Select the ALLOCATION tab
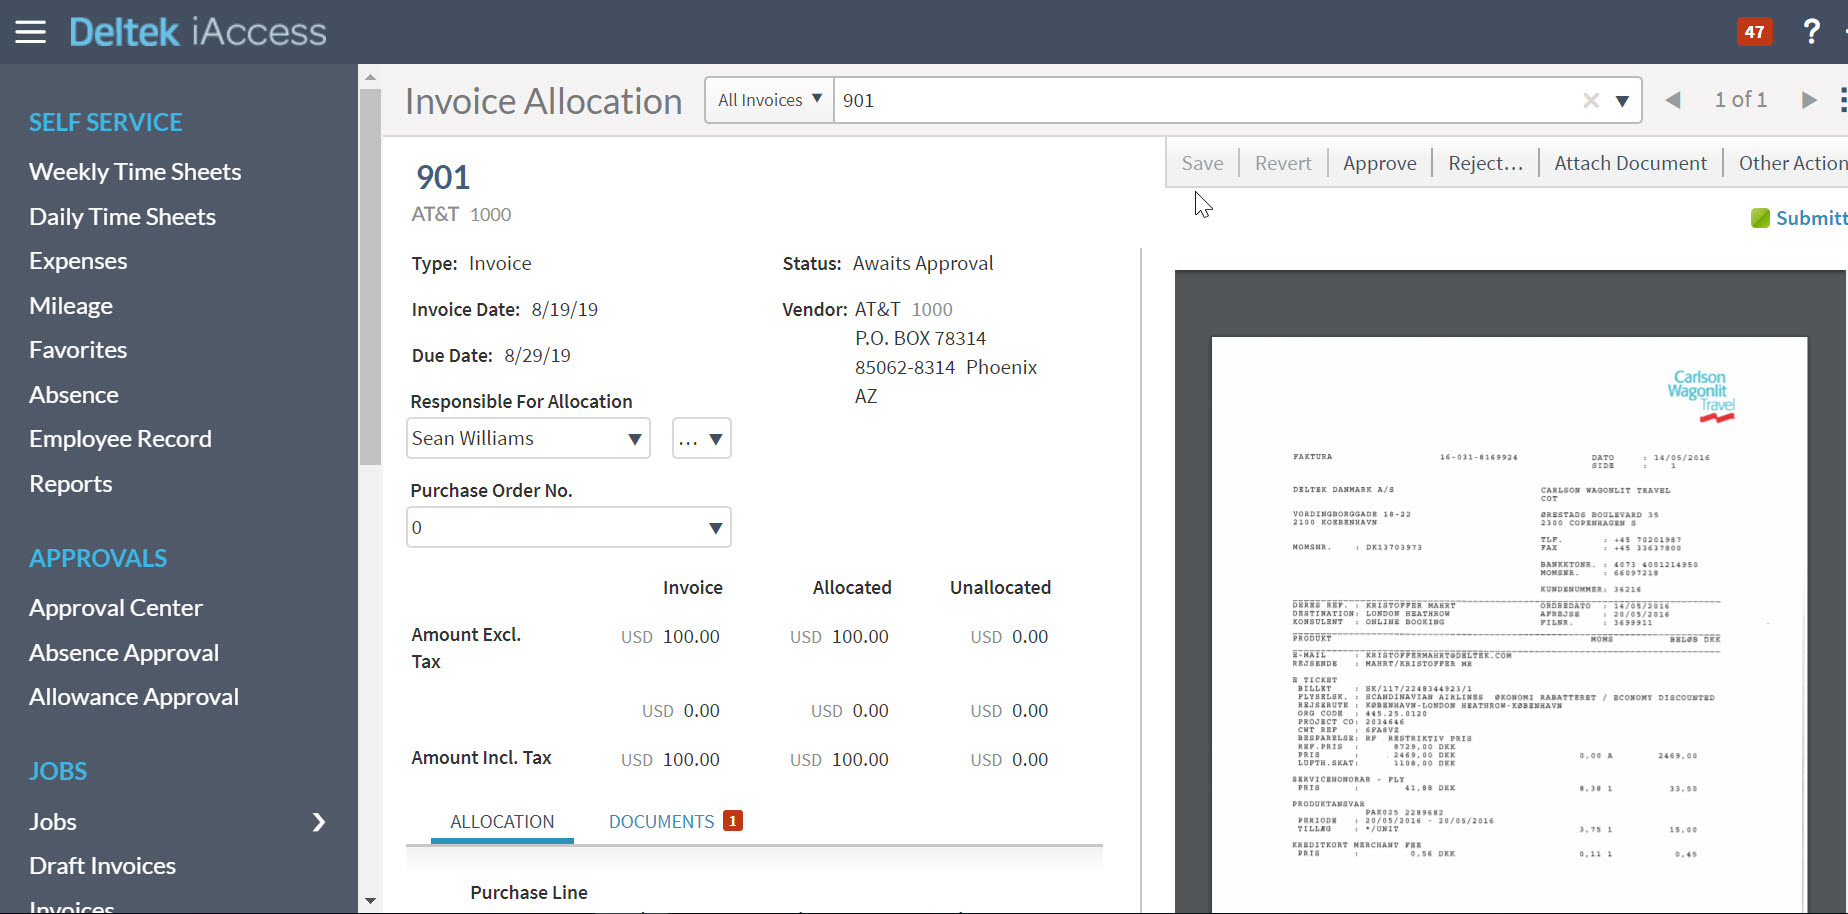Viewport: 1848px width, 914px height. 502,821
